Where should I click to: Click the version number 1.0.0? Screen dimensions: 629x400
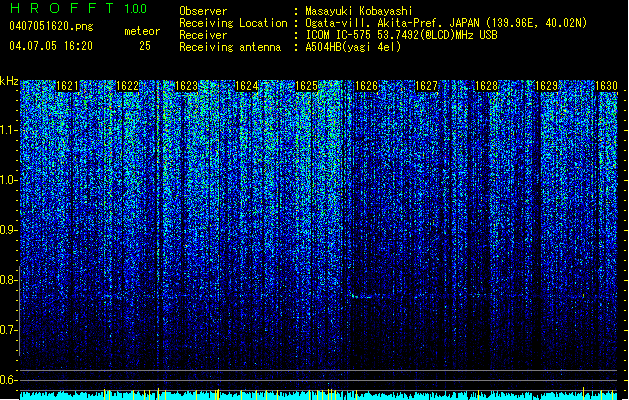point(136,9)
